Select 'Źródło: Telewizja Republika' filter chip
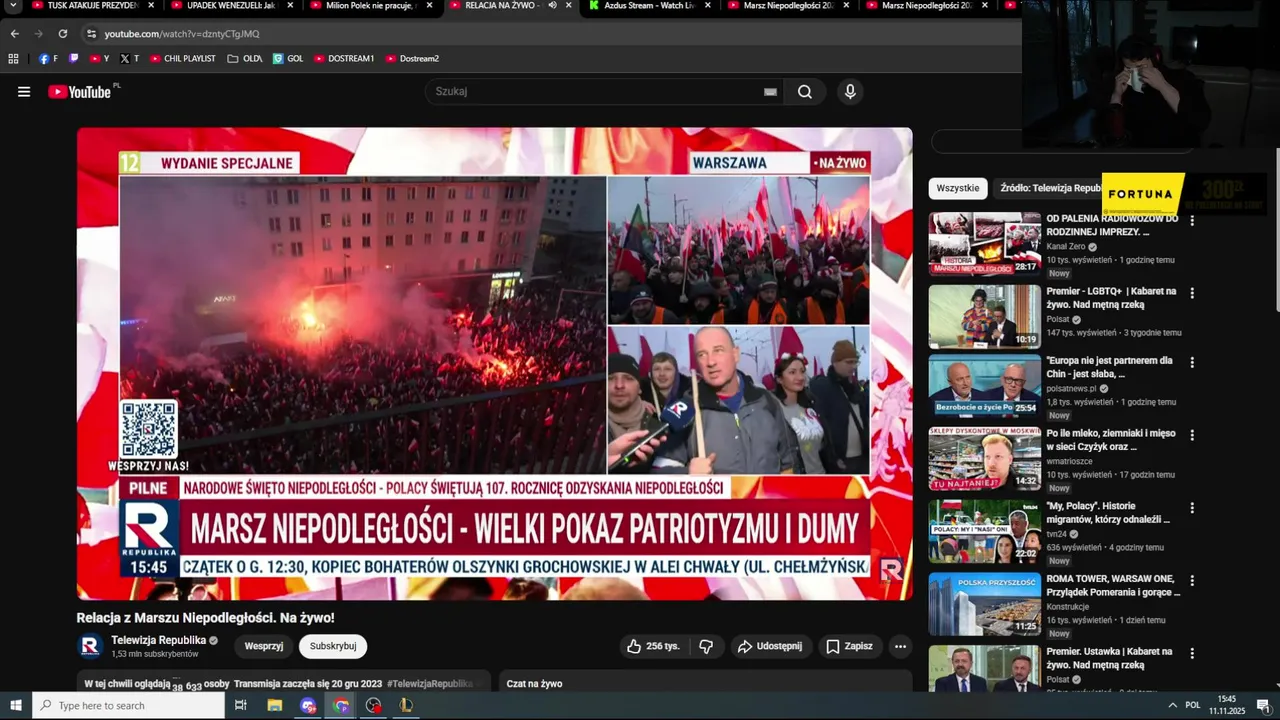The image size is (1280, 720). 1048,188
